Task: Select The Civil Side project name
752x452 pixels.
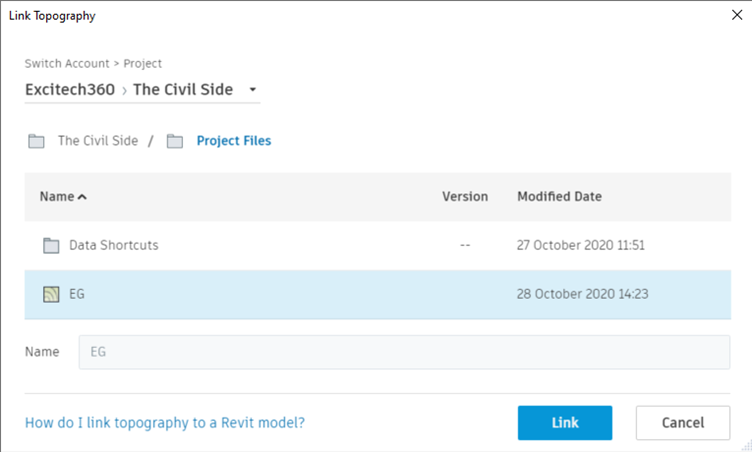Action: tap(183, 89)
